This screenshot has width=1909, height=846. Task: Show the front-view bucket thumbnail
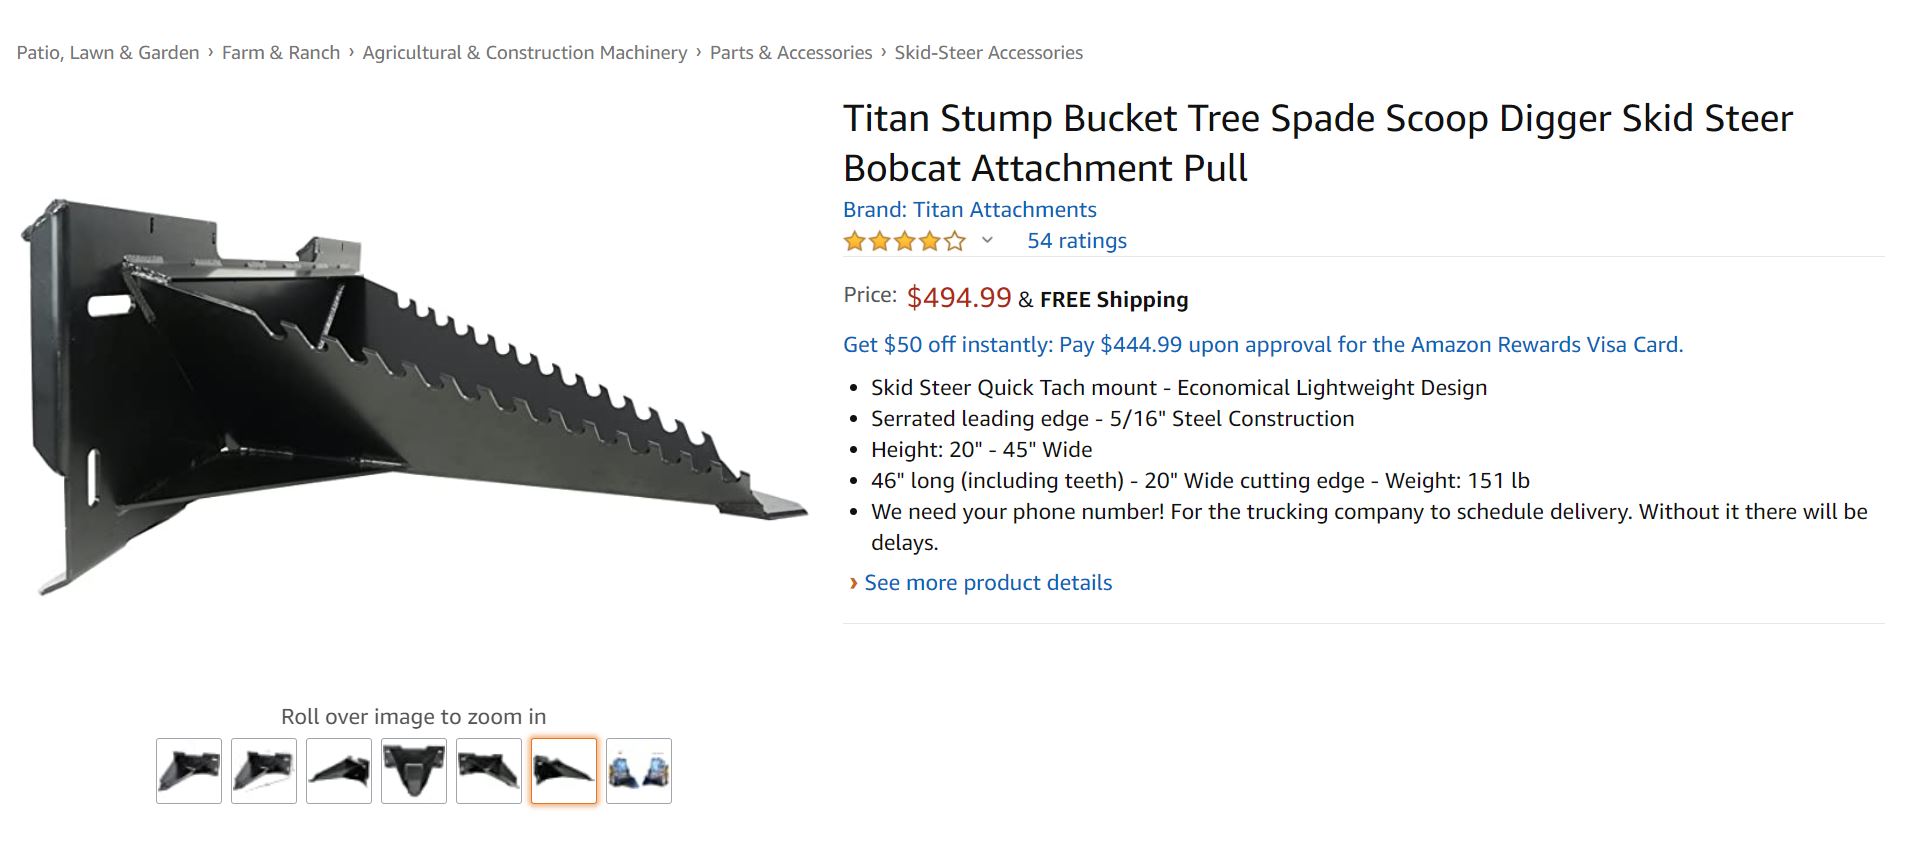point(414,770)
